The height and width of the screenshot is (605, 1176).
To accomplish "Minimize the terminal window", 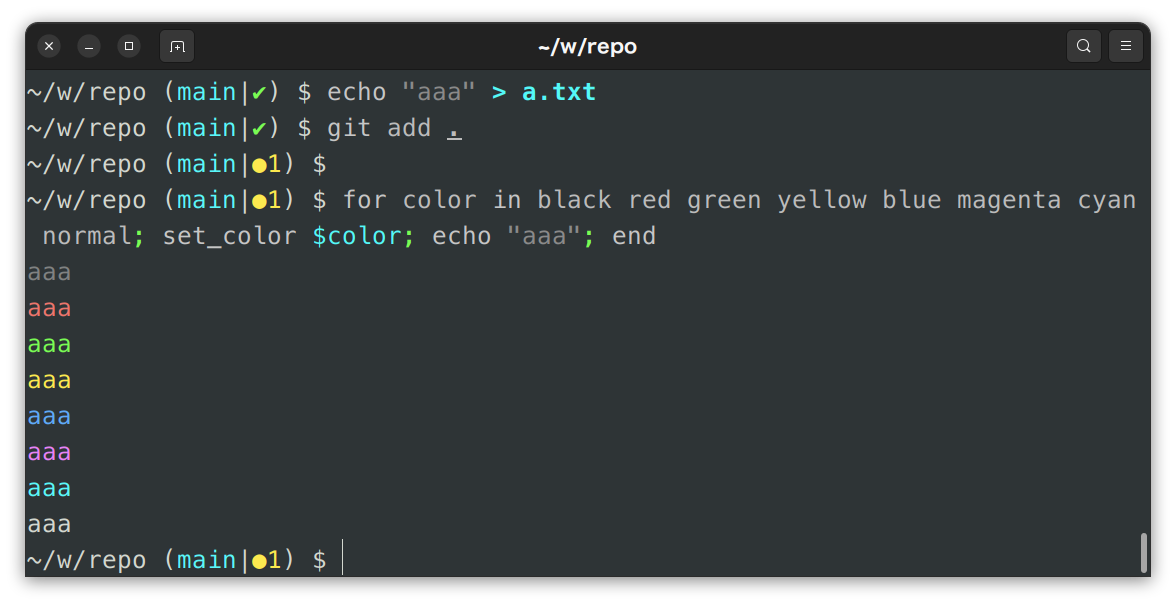I will pos(89,46).
